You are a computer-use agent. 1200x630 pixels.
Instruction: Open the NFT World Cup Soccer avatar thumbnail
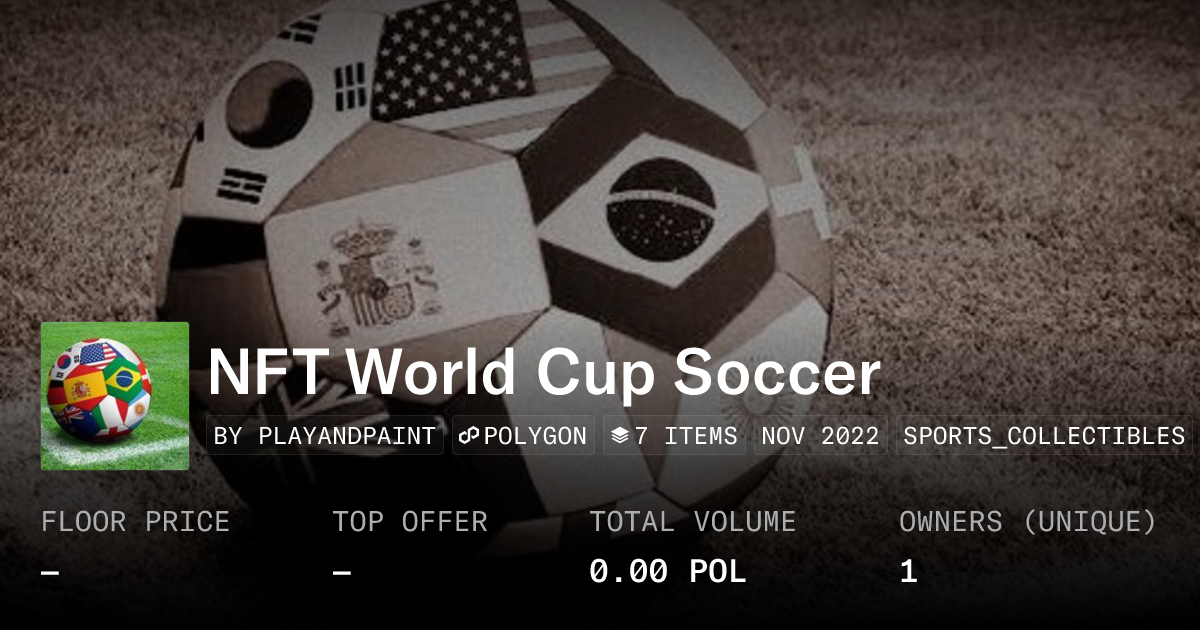click(115, 396)
